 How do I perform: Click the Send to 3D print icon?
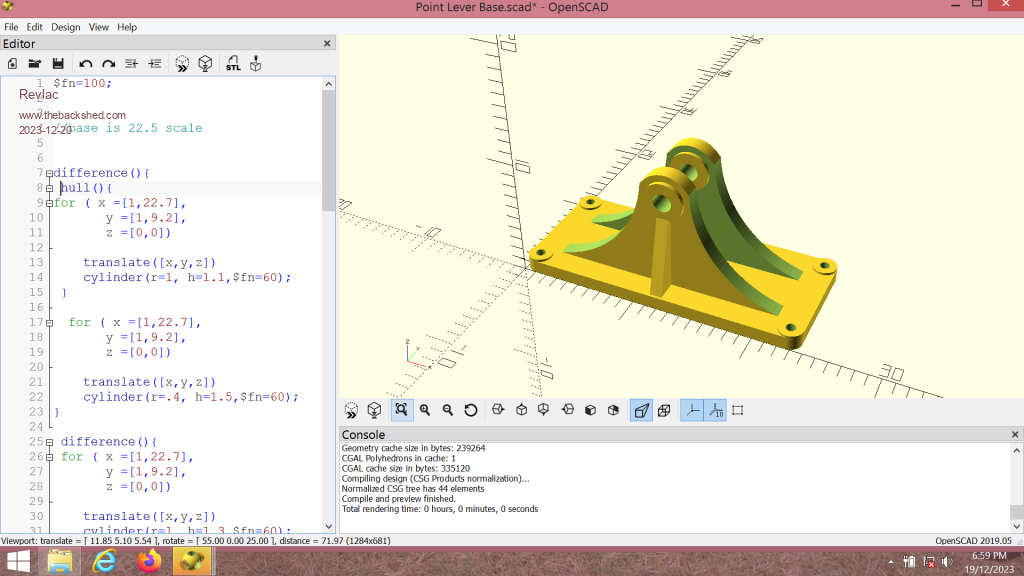coord(256,64)
